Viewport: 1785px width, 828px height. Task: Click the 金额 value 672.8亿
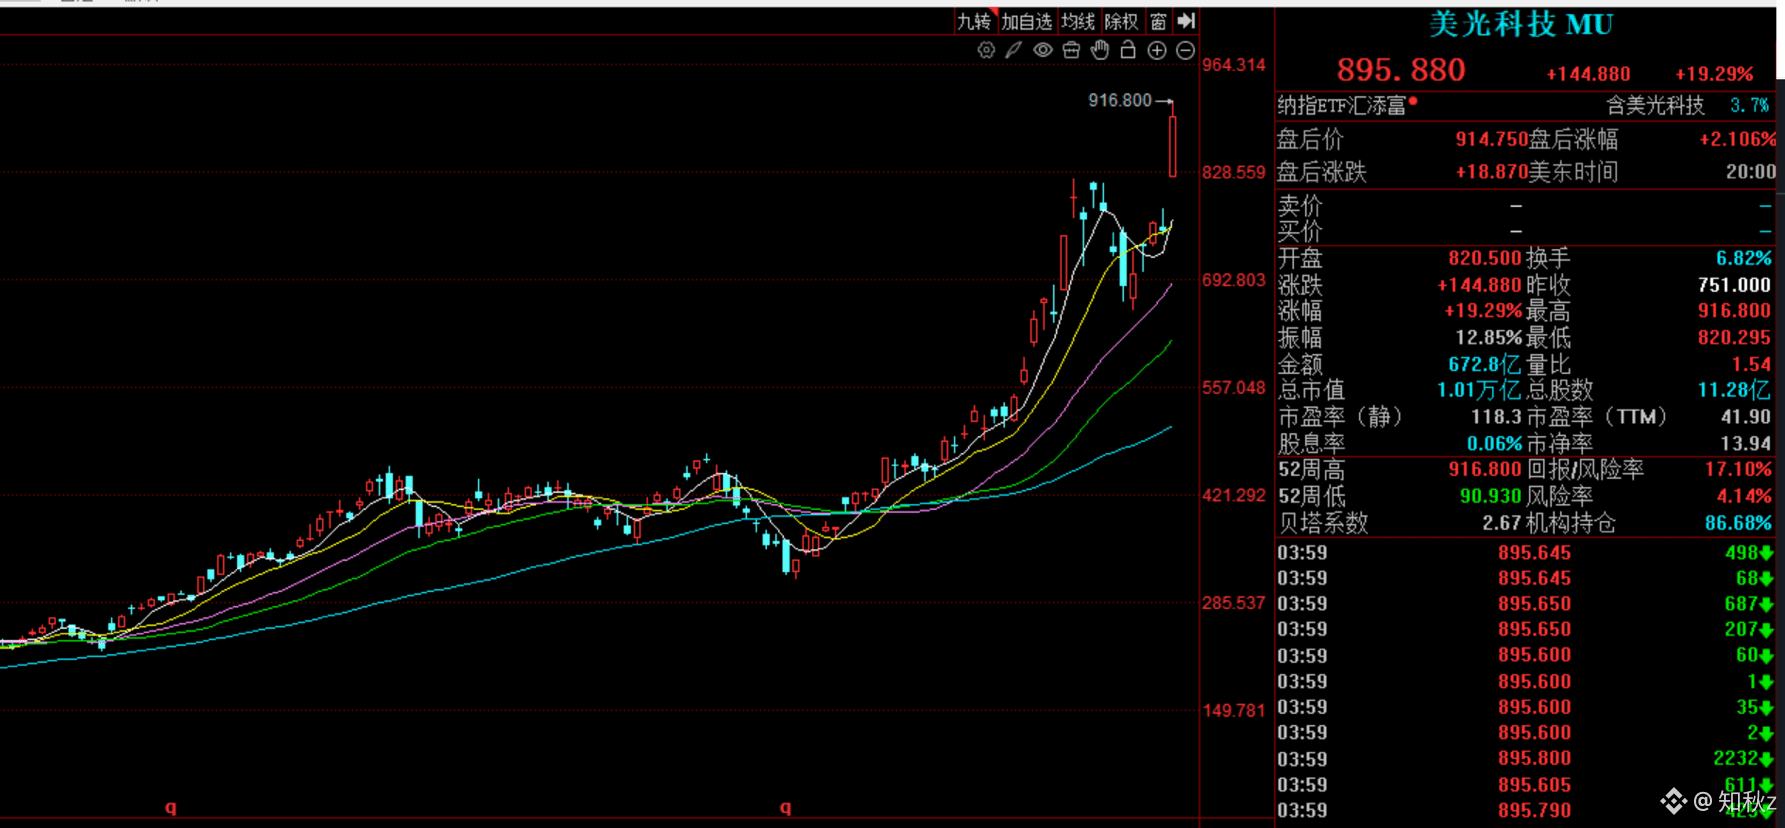[x=1485, y=365]
